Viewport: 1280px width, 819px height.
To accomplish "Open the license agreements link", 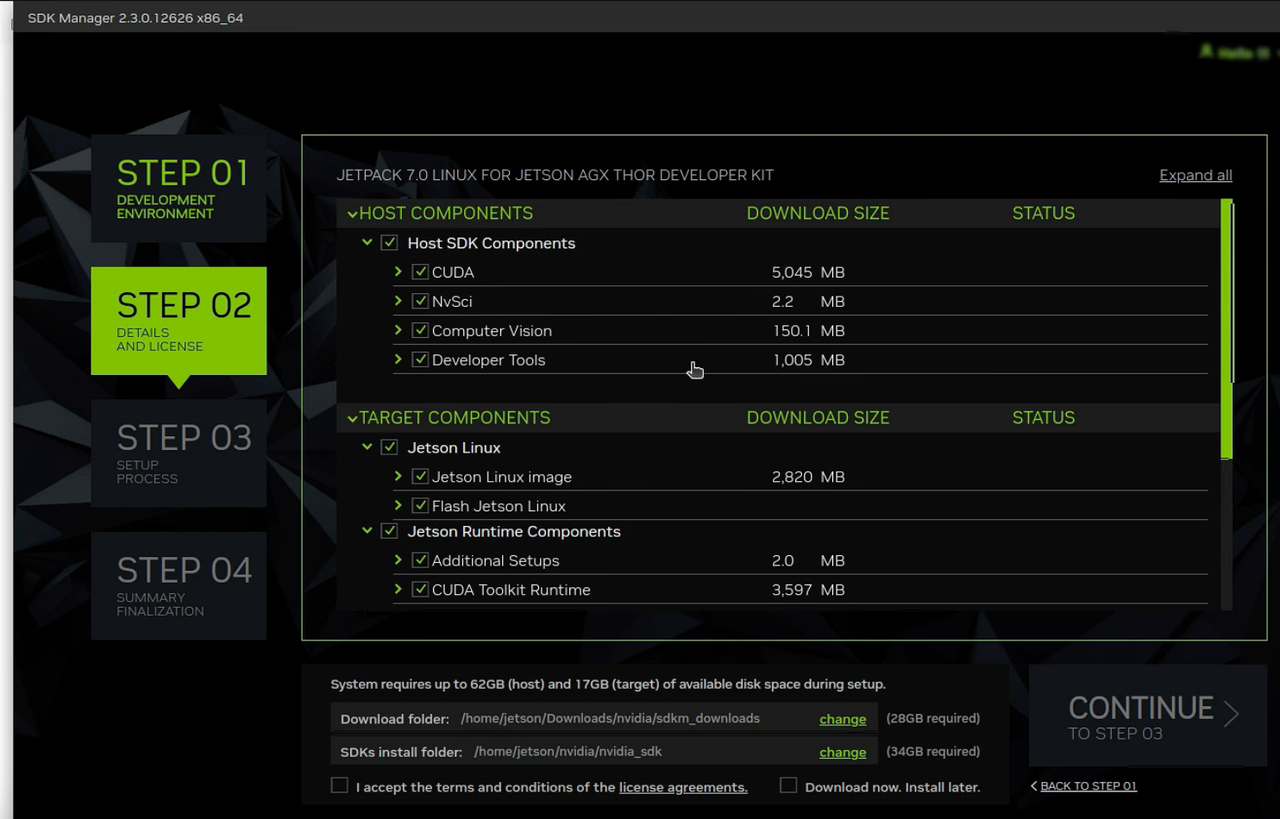I will pyautogui.click(x=683, y=787).
